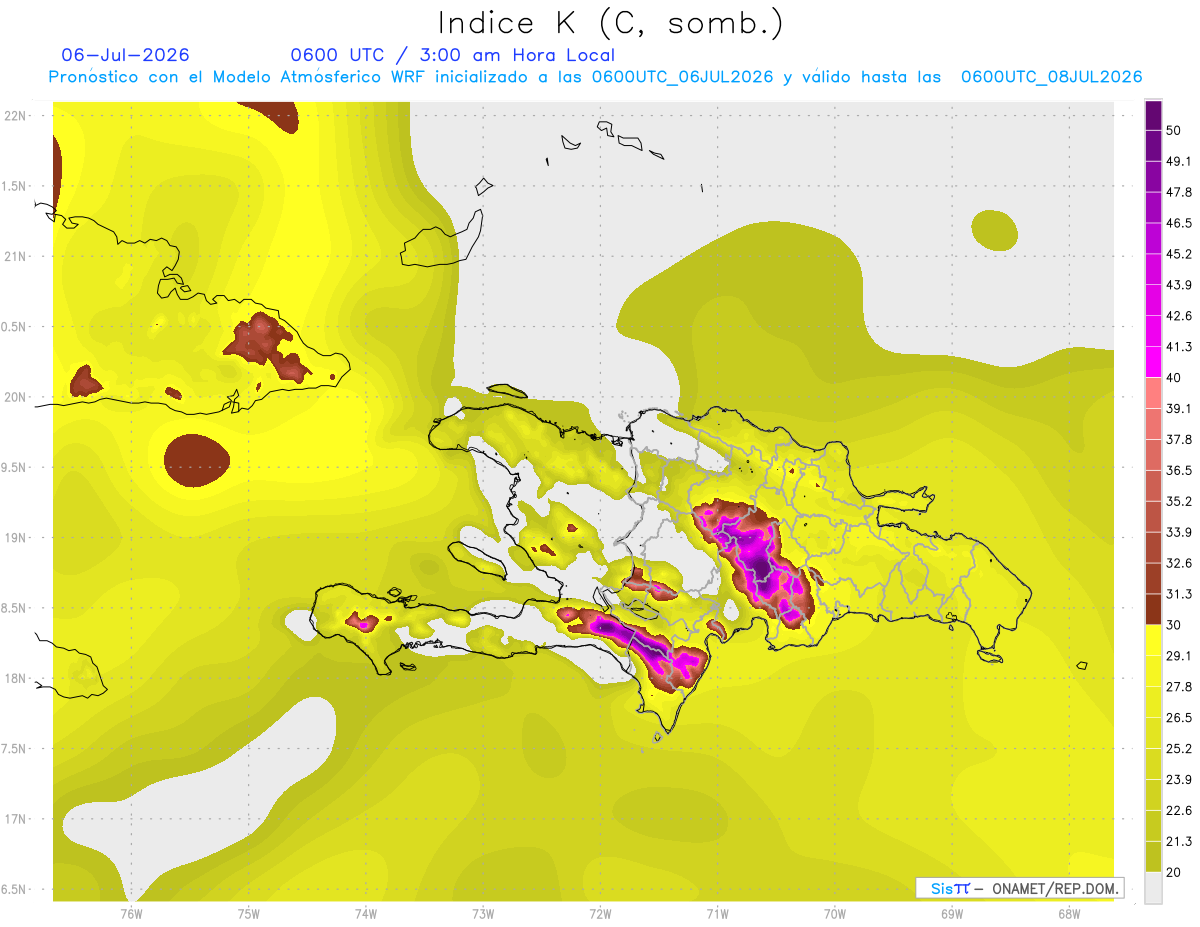Click the longitude axis label "68W"
This screenshot has height=927, width=1200.
point(1068,913)
